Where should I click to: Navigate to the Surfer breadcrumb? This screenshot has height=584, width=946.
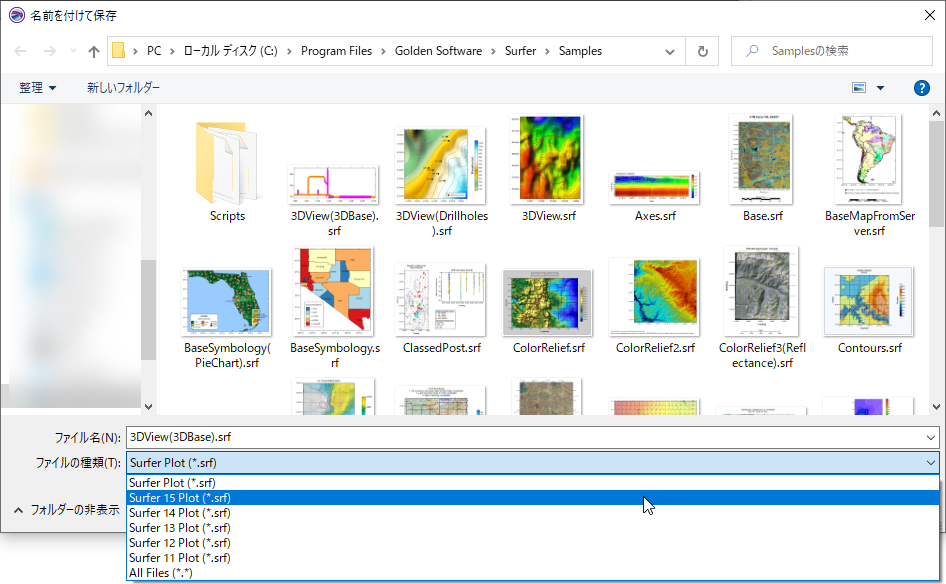[x=520, y=51]
